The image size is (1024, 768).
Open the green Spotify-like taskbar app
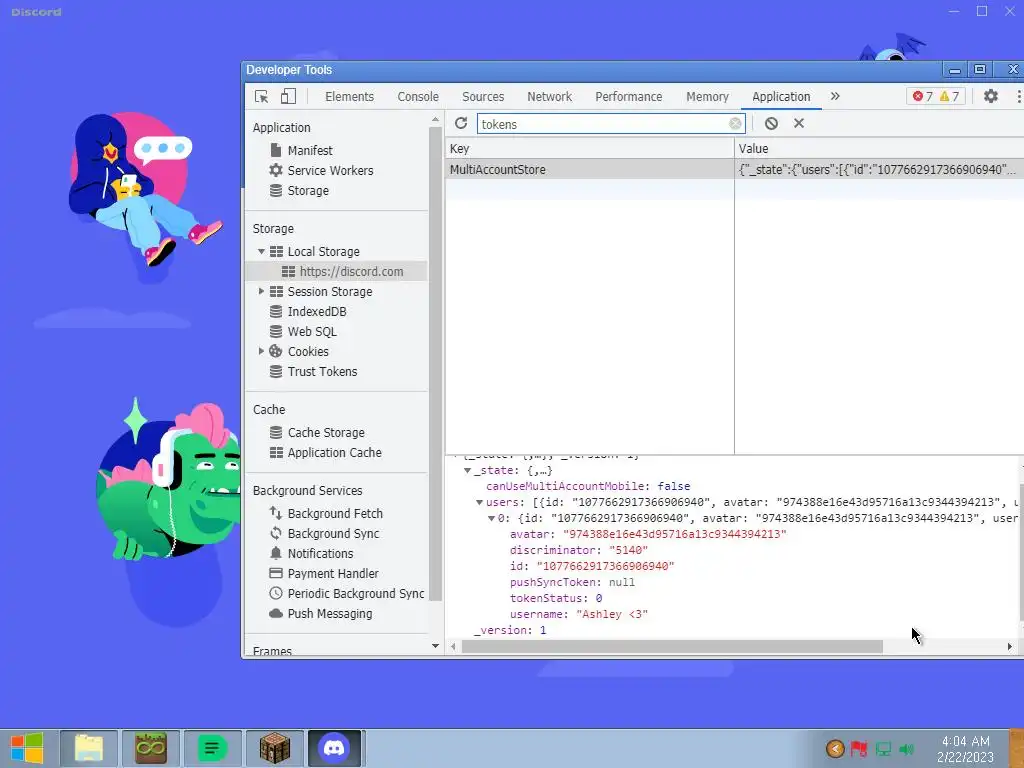tap(212, 748)
